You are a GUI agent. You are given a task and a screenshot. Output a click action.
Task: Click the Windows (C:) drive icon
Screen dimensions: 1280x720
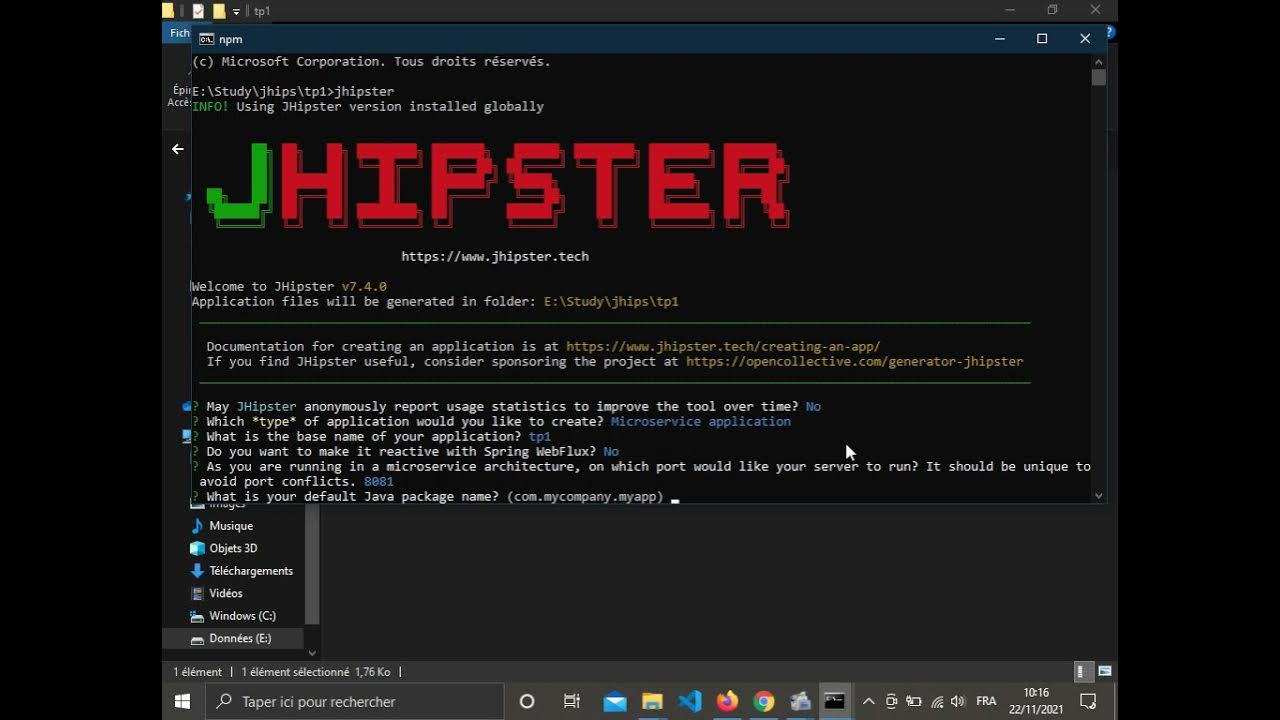pyautogui.click(x=197, y=616)
